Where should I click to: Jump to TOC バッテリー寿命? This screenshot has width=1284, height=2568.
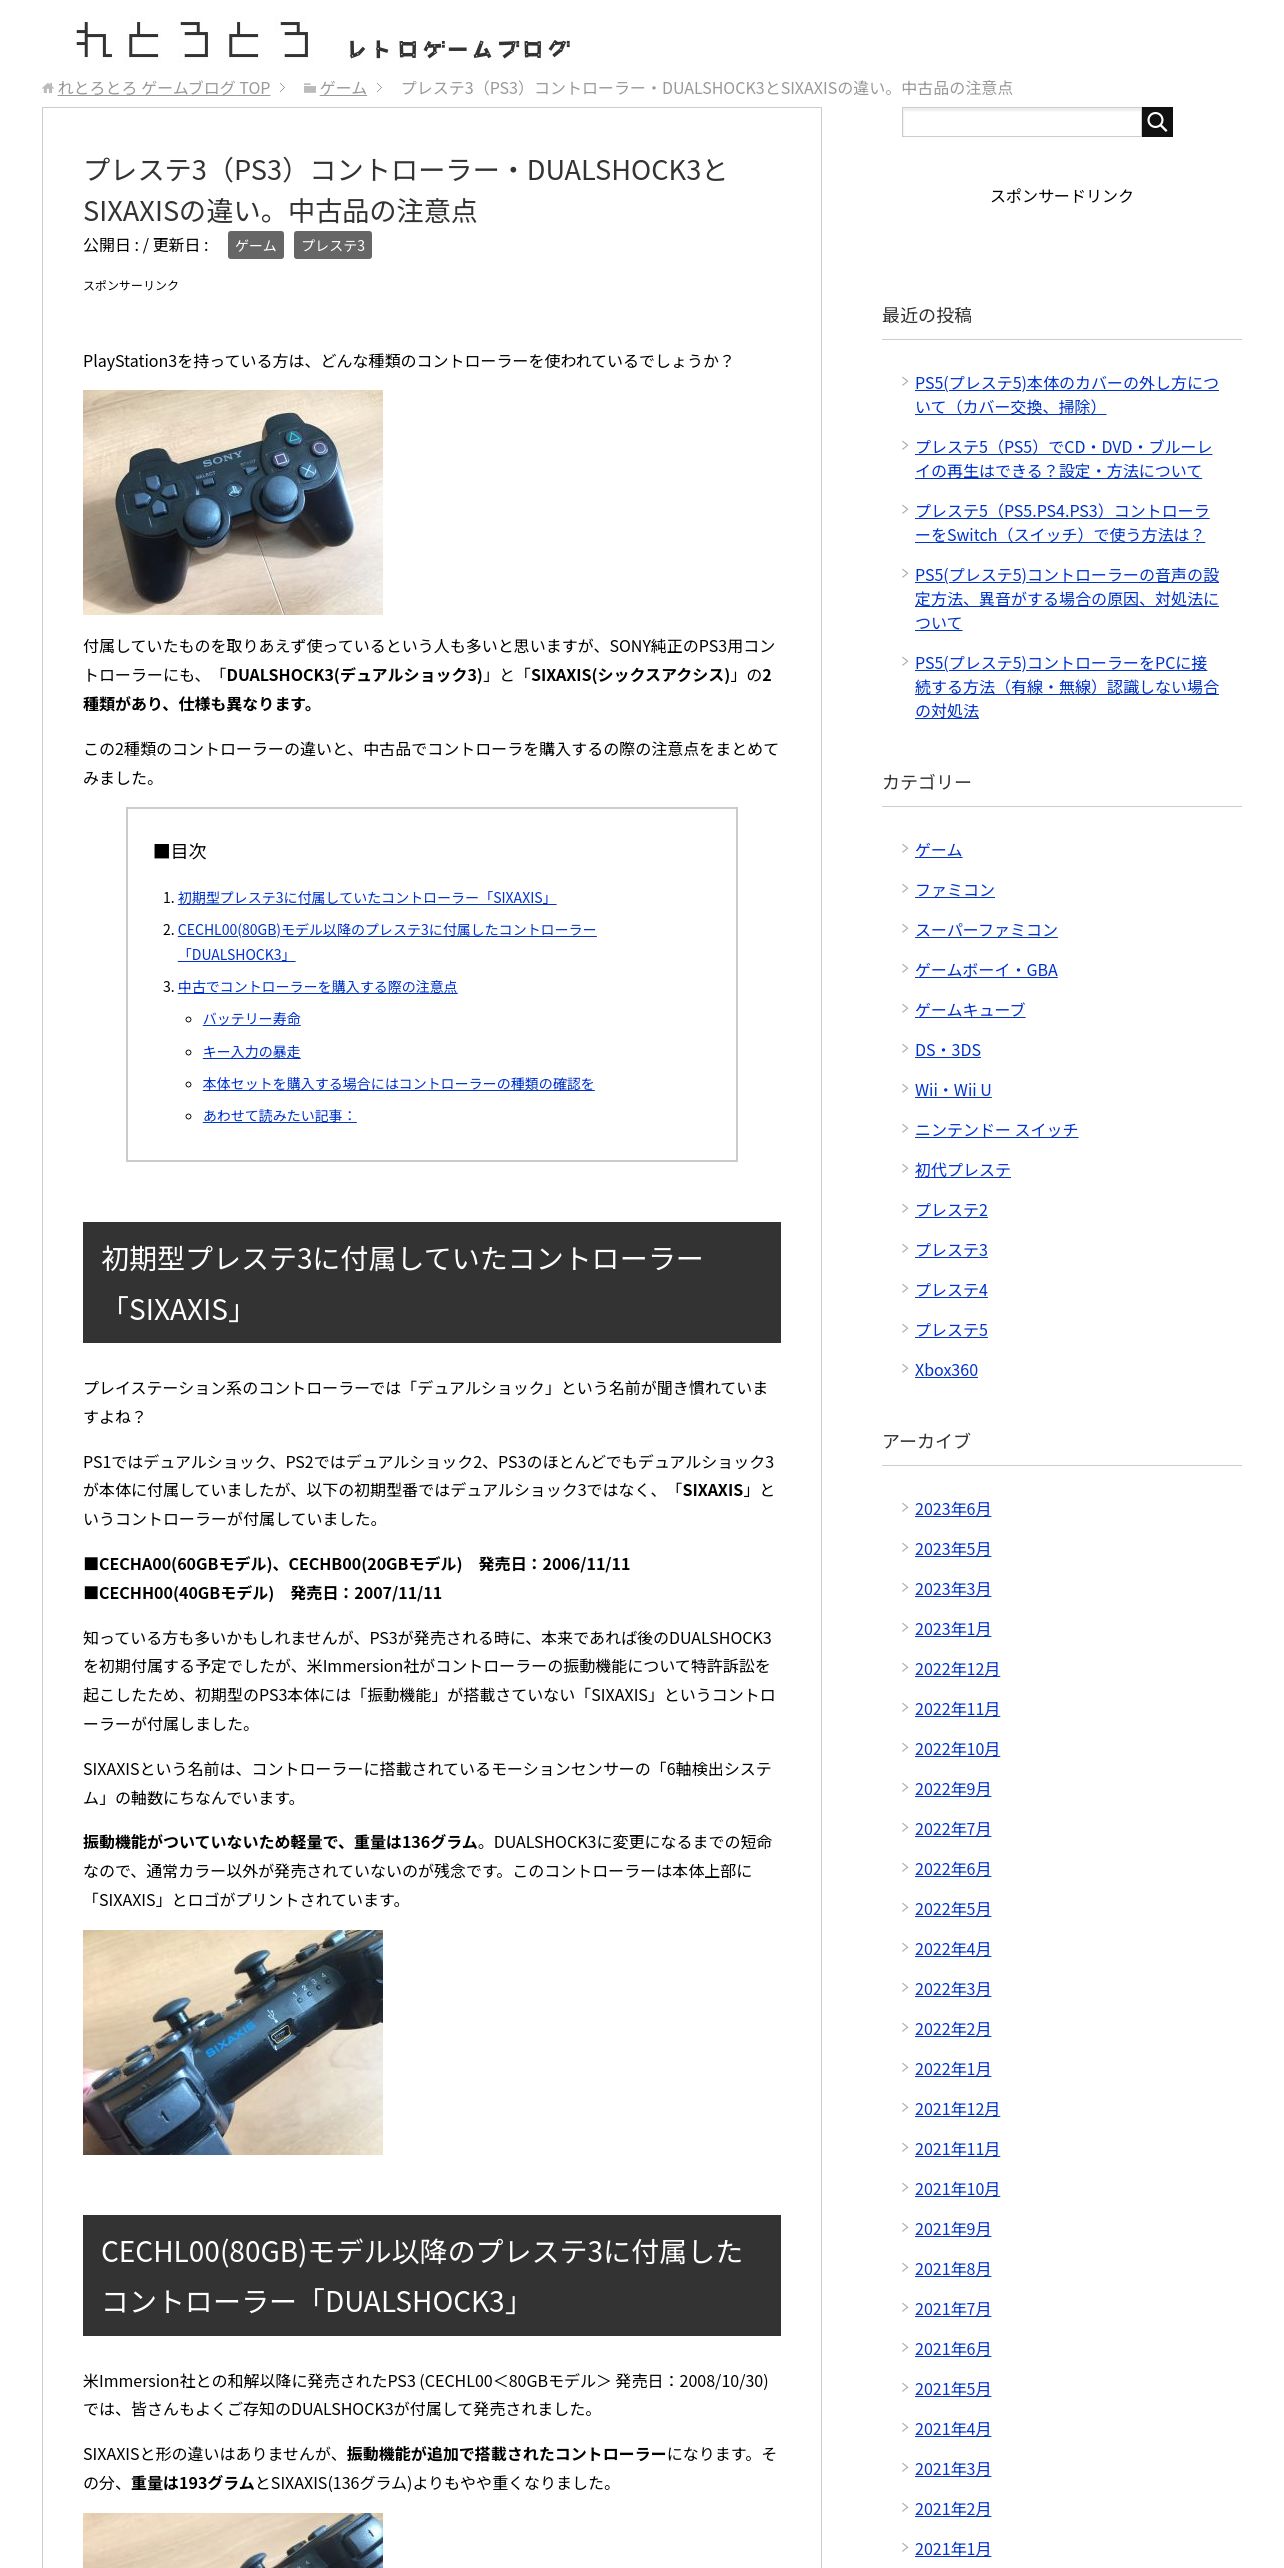coord(252,1019)
